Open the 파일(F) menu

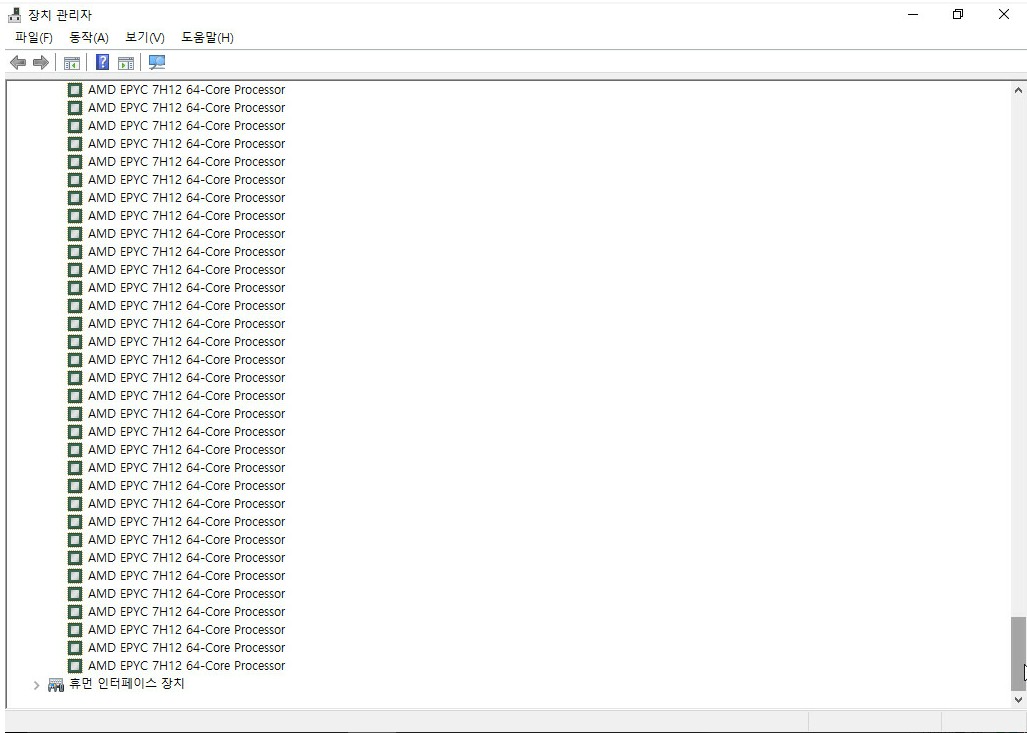coord(33,37)
